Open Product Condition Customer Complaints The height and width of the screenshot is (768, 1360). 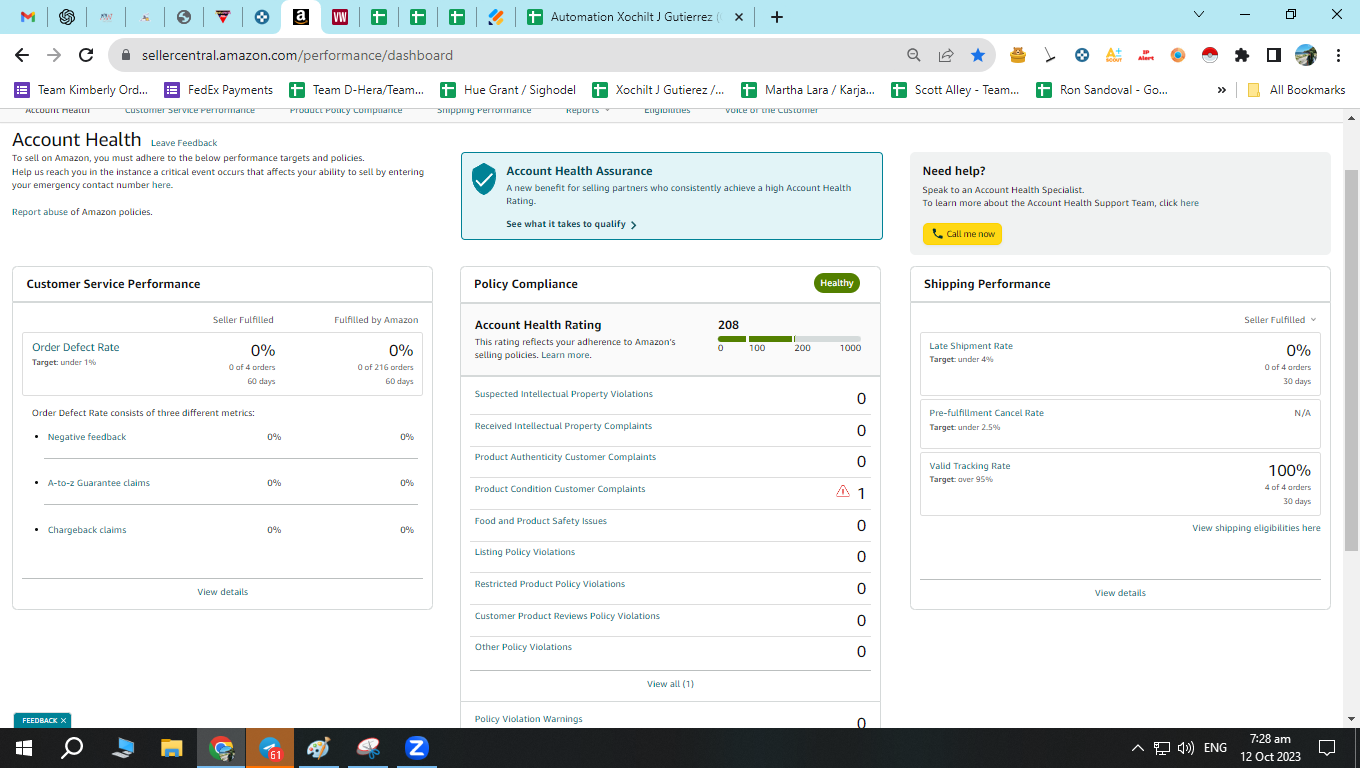coord(560,489)
